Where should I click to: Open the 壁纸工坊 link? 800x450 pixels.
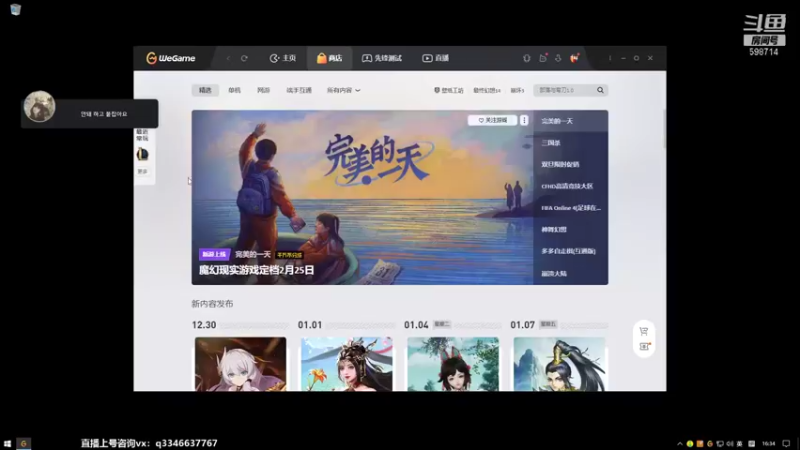[x=448, y=90]
